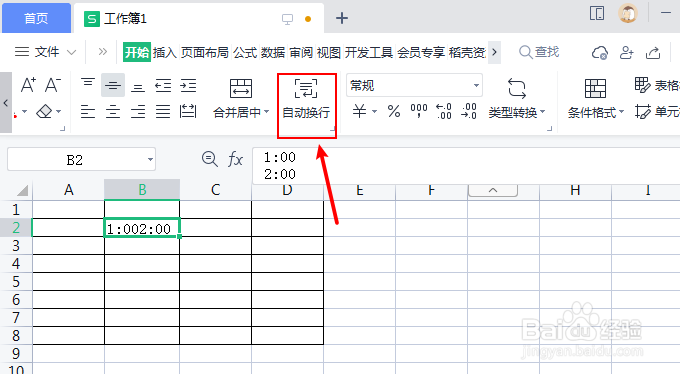This screenshot has height=374, width=680.
Task: Click the merge and center icon
Action: point(241,89)
